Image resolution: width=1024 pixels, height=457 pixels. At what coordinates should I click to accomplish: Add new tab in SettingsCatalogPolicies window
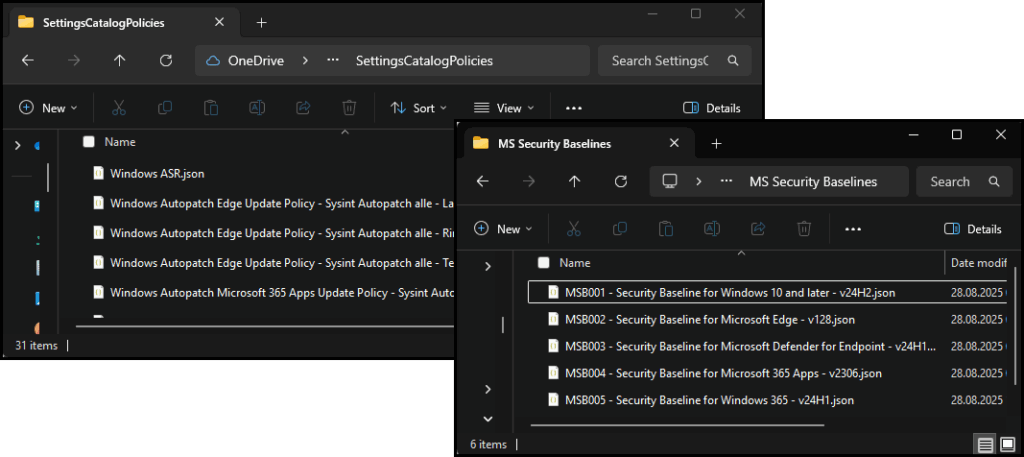[x=261, y=23]
